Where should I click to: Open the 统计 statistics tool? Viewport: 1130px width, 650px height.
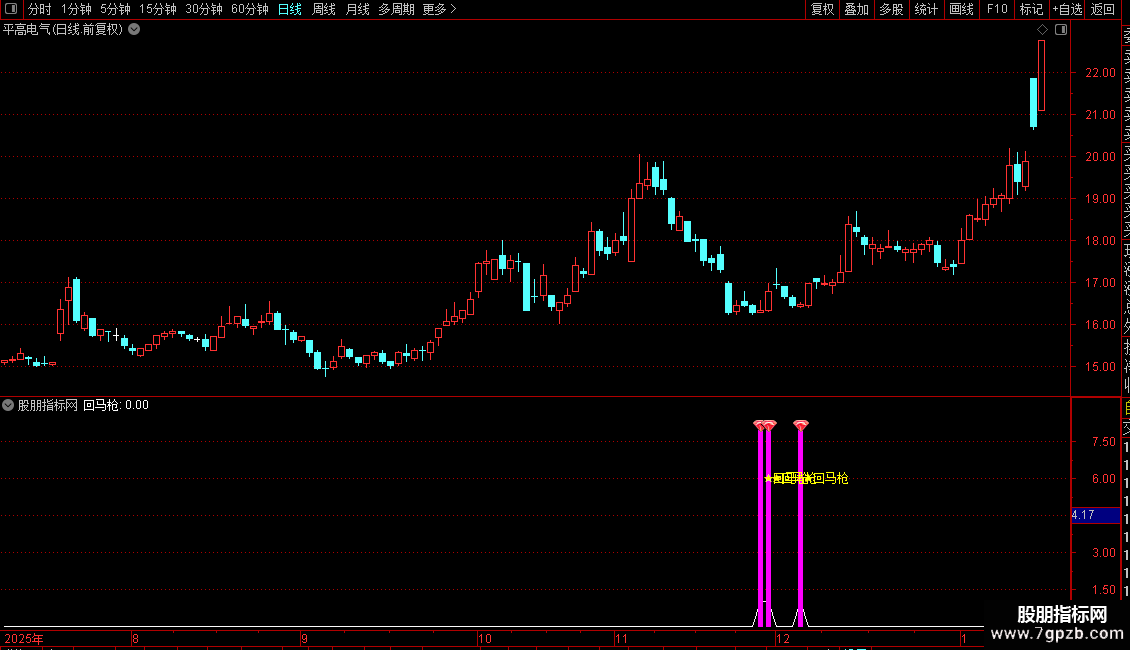(926, 9)
